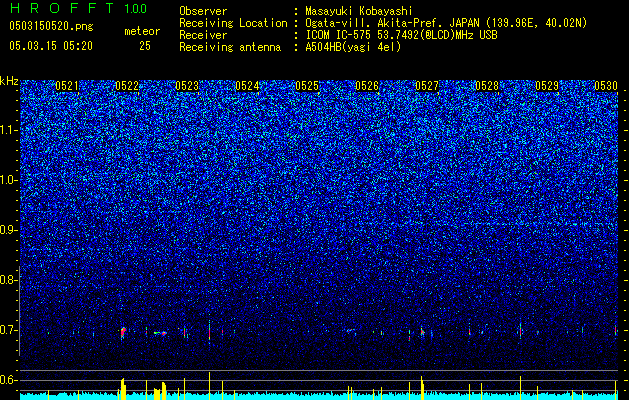Screen dimensions: 629x400
Task: Click the 0530 time marker
Action: coord(606,86)
